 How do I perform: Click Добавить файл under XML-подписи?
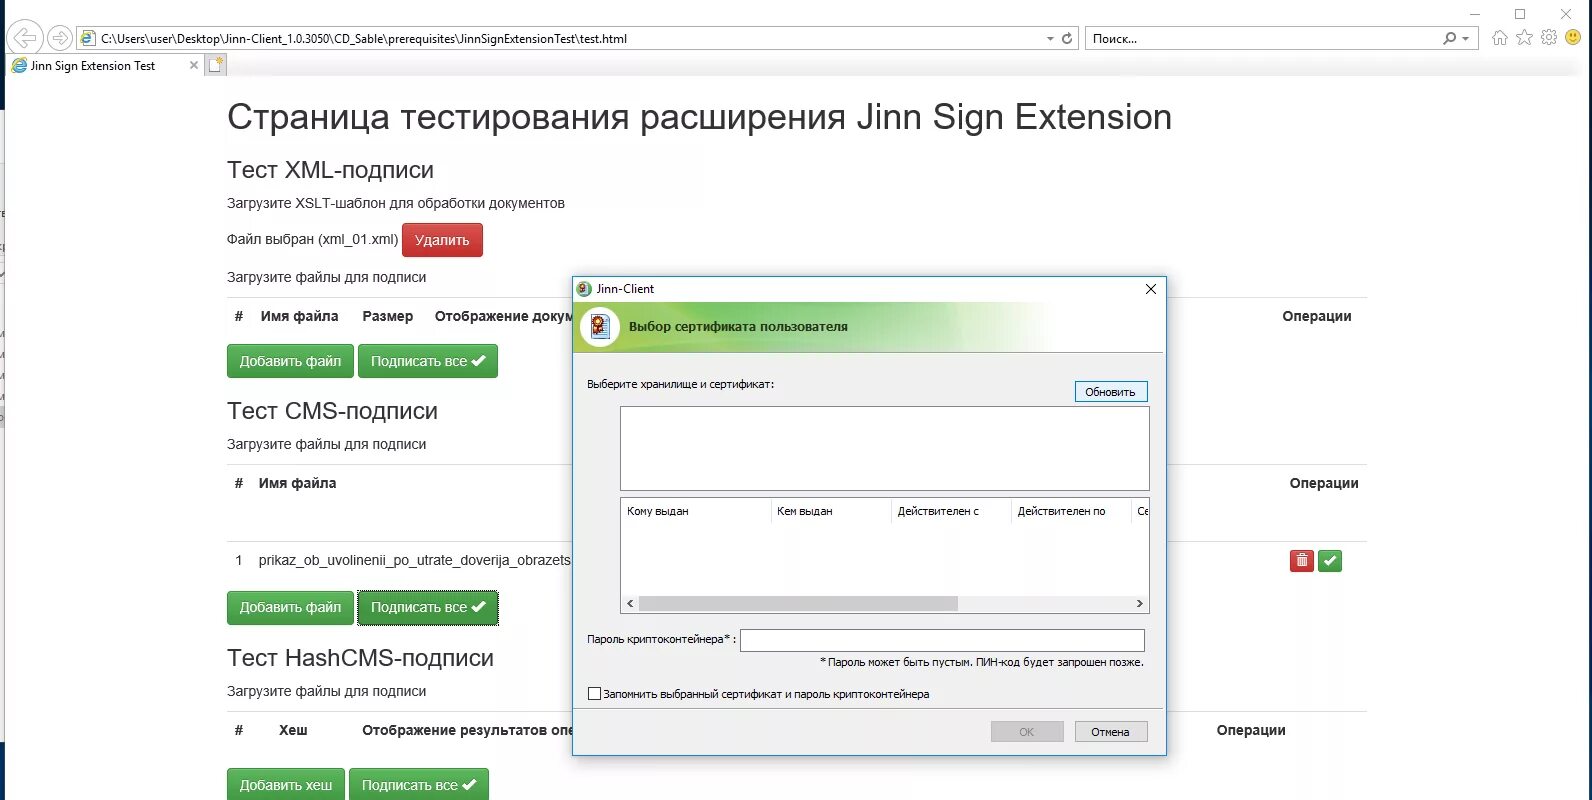[x=290, y=361]
